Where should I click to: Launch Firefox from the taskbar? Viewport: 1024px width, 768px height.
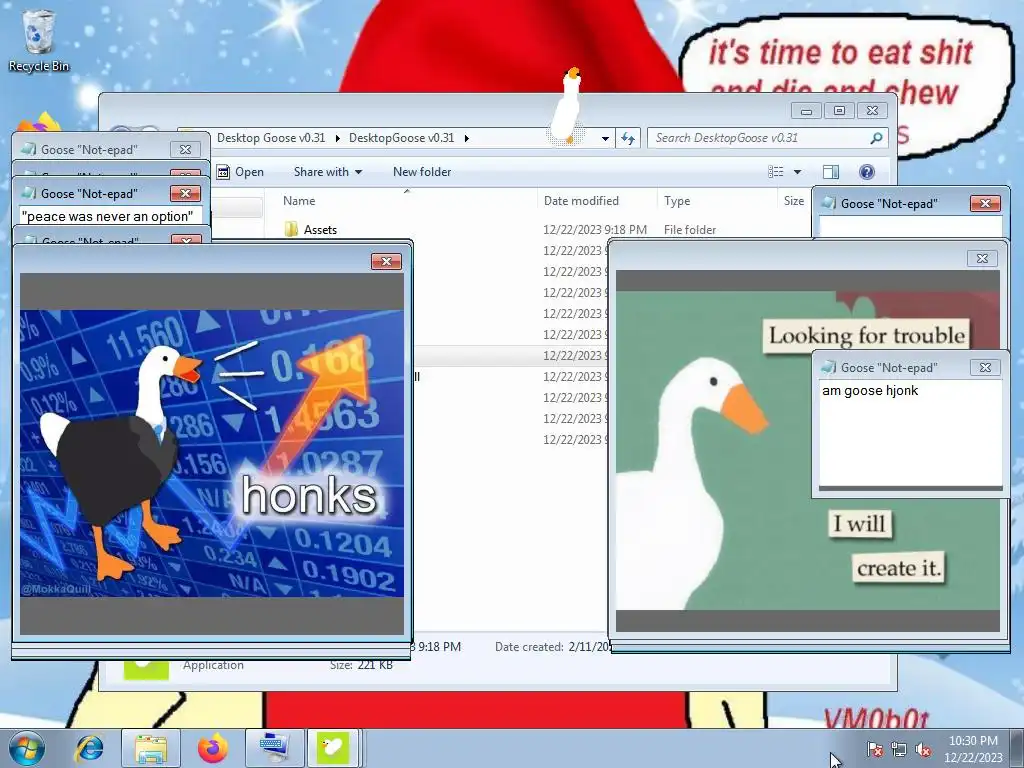pos(212,748)
